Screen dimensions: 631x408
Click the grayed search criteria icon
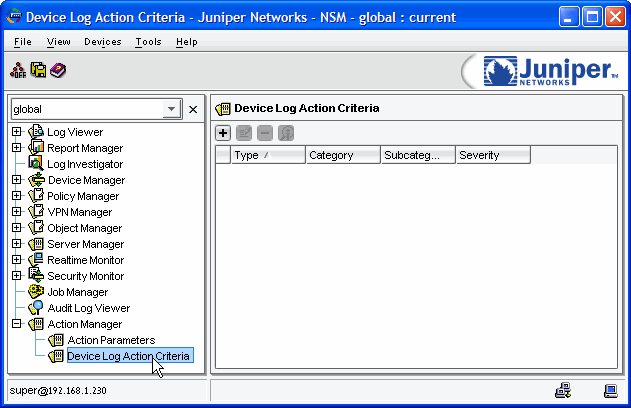(x=286, y=133)
